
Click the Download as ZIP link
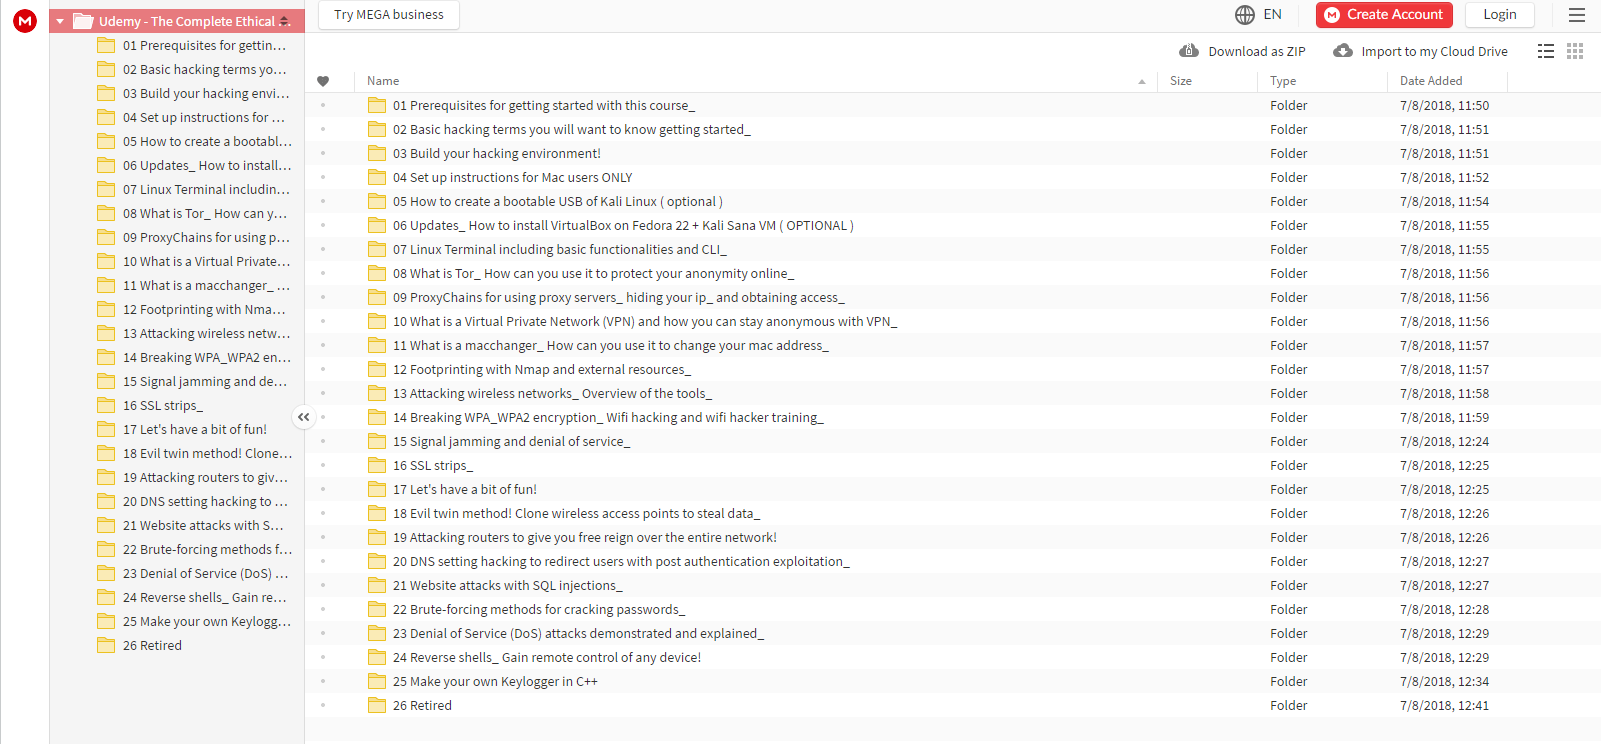(1257, 52)
